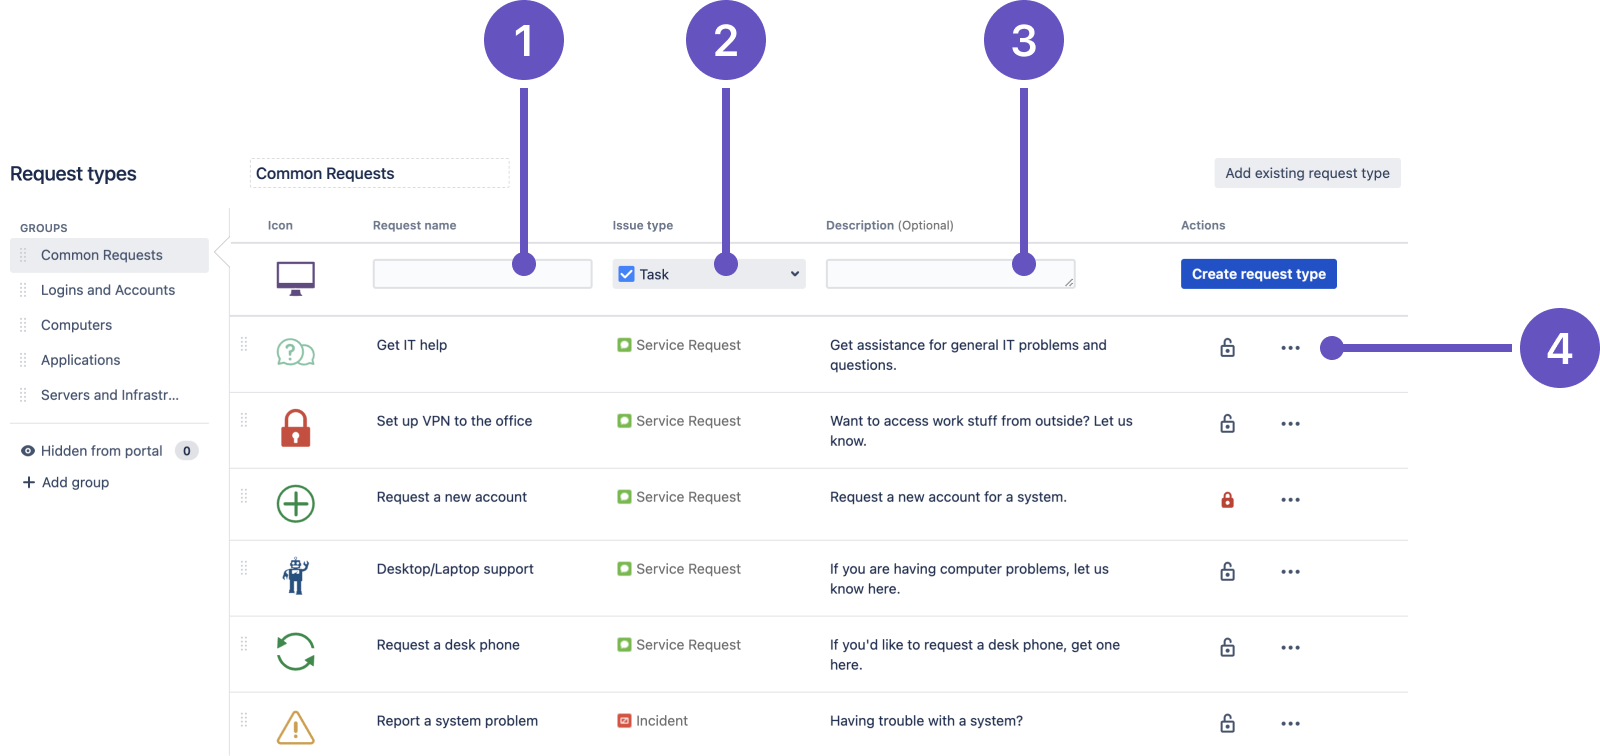Viewport: 1600px width, 756px height.
Task: Click the Request name input field
Action: (x=482, y=274)
